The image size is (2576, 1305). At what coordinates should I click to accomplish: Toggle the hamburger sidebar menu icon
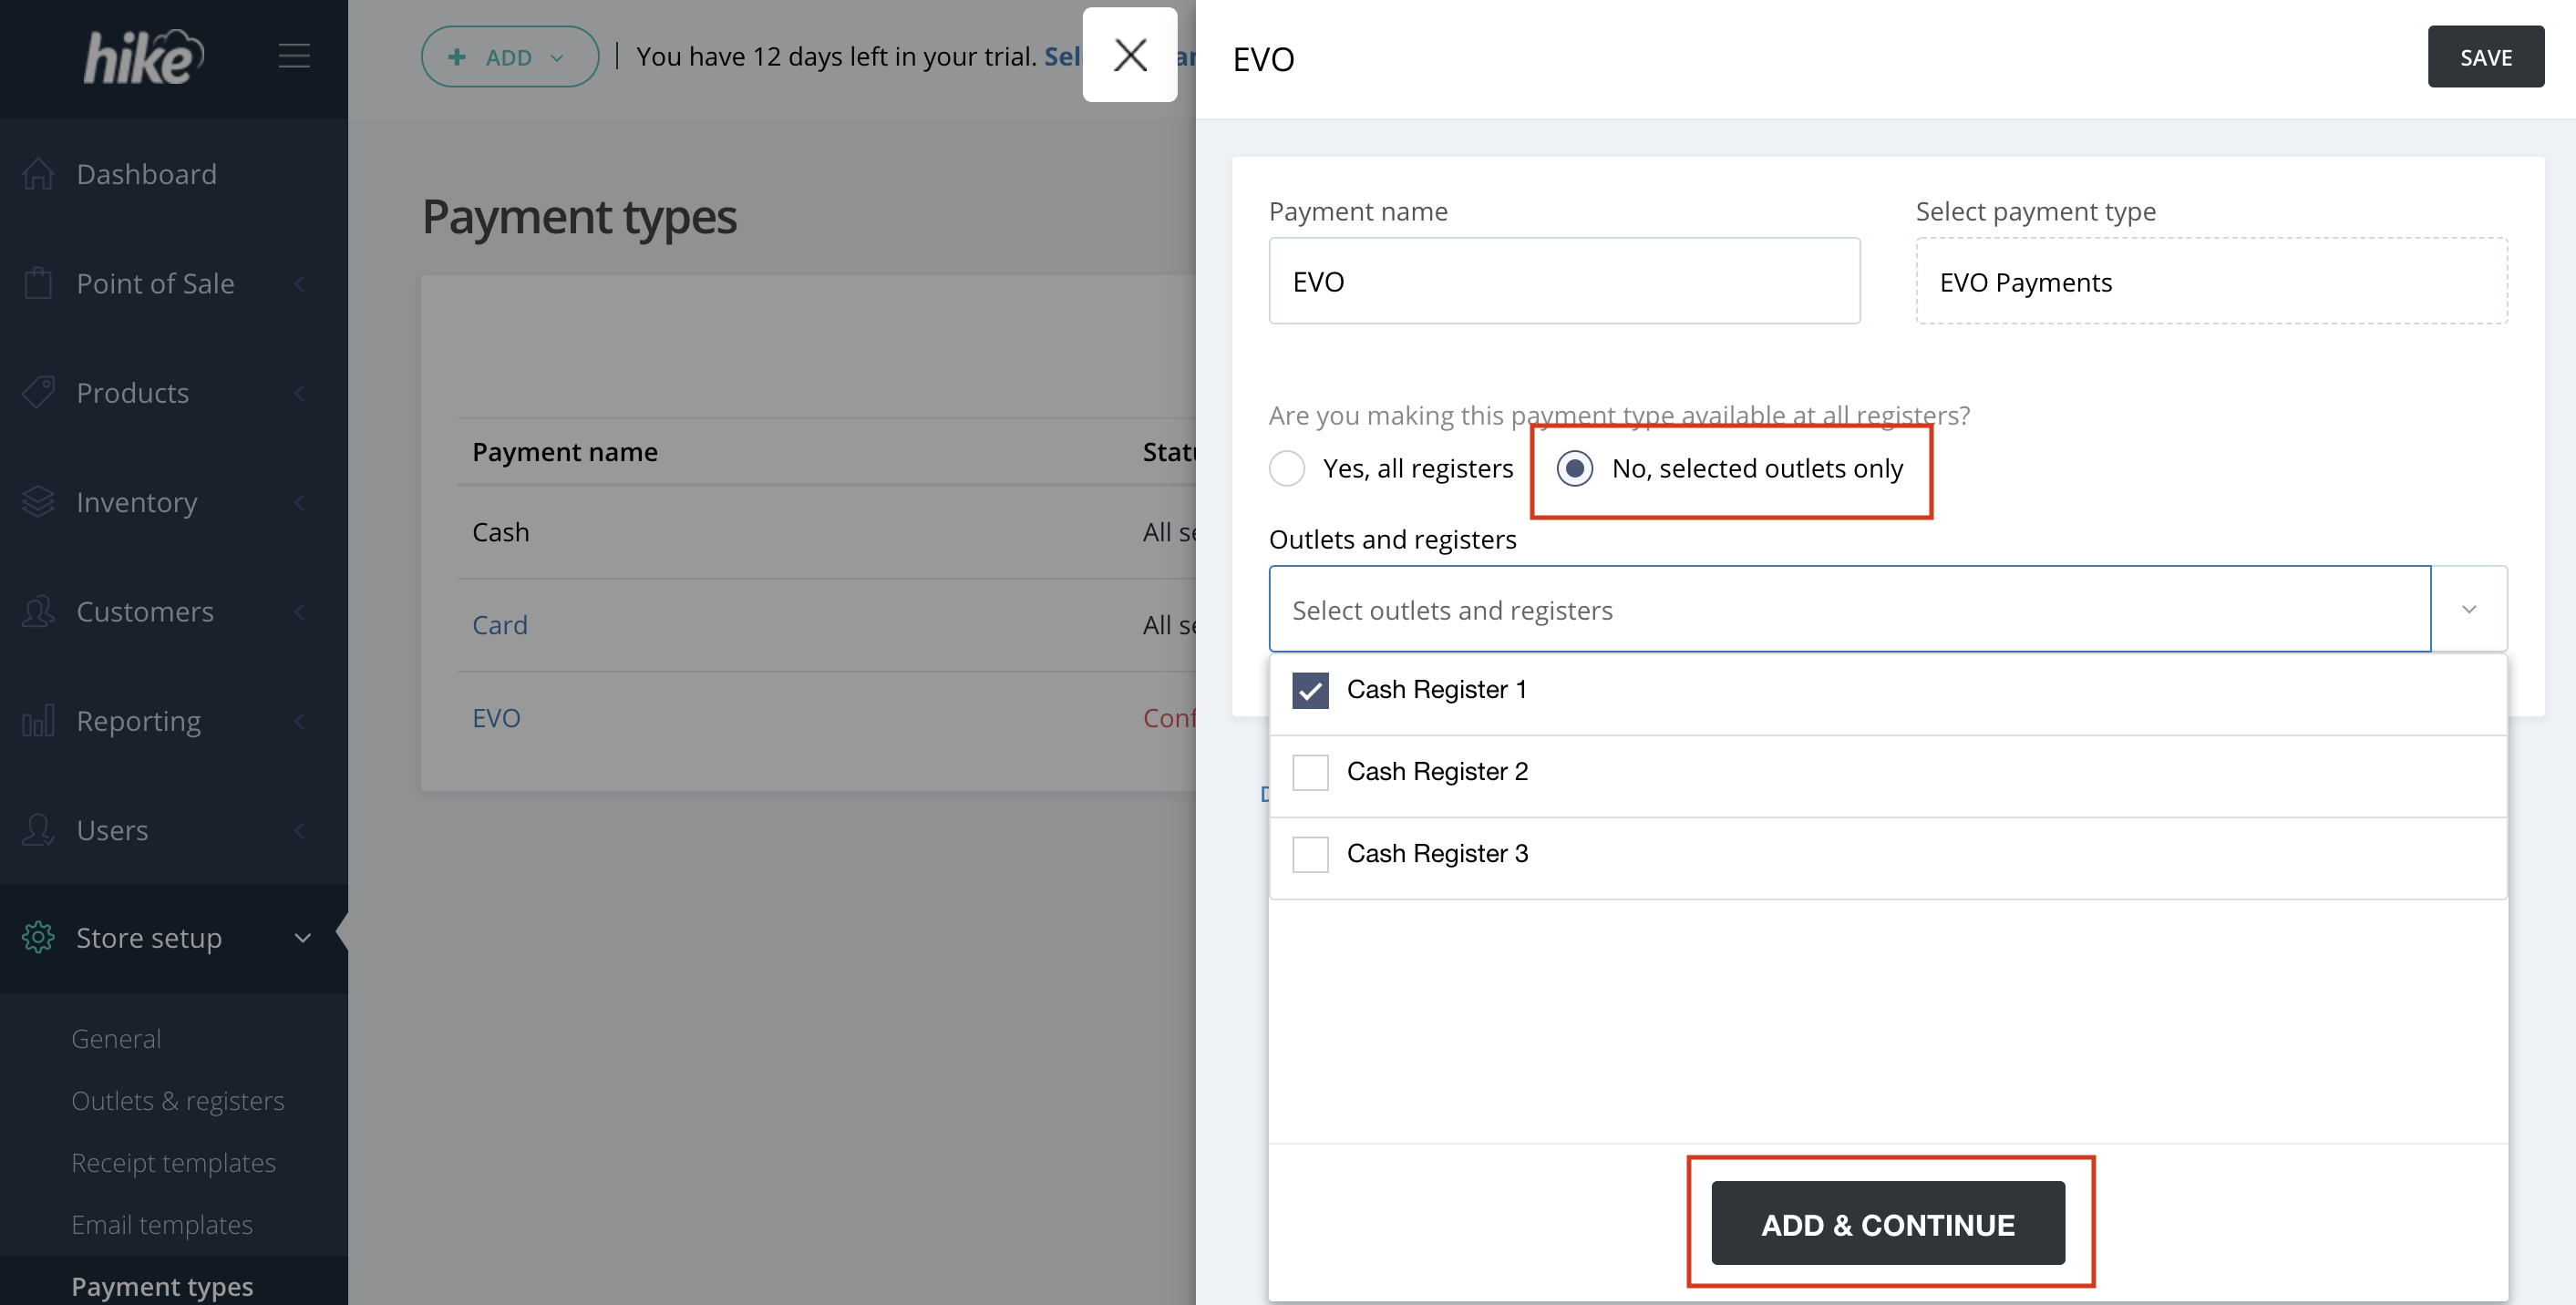(x=293, y=56)
